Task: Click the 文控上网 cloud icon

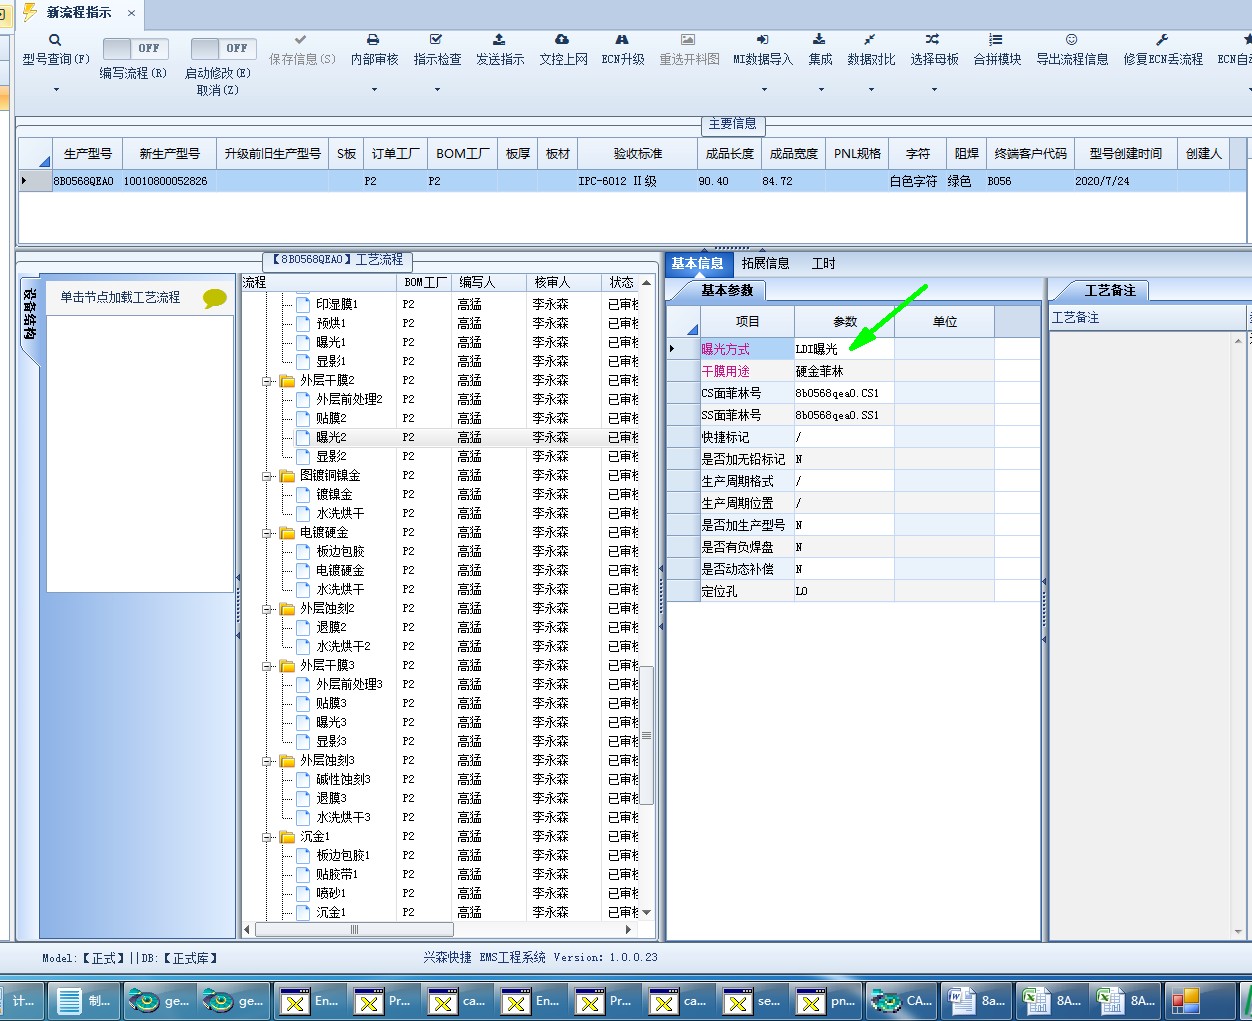Action: pyautogui.click(x=562, y=40)
